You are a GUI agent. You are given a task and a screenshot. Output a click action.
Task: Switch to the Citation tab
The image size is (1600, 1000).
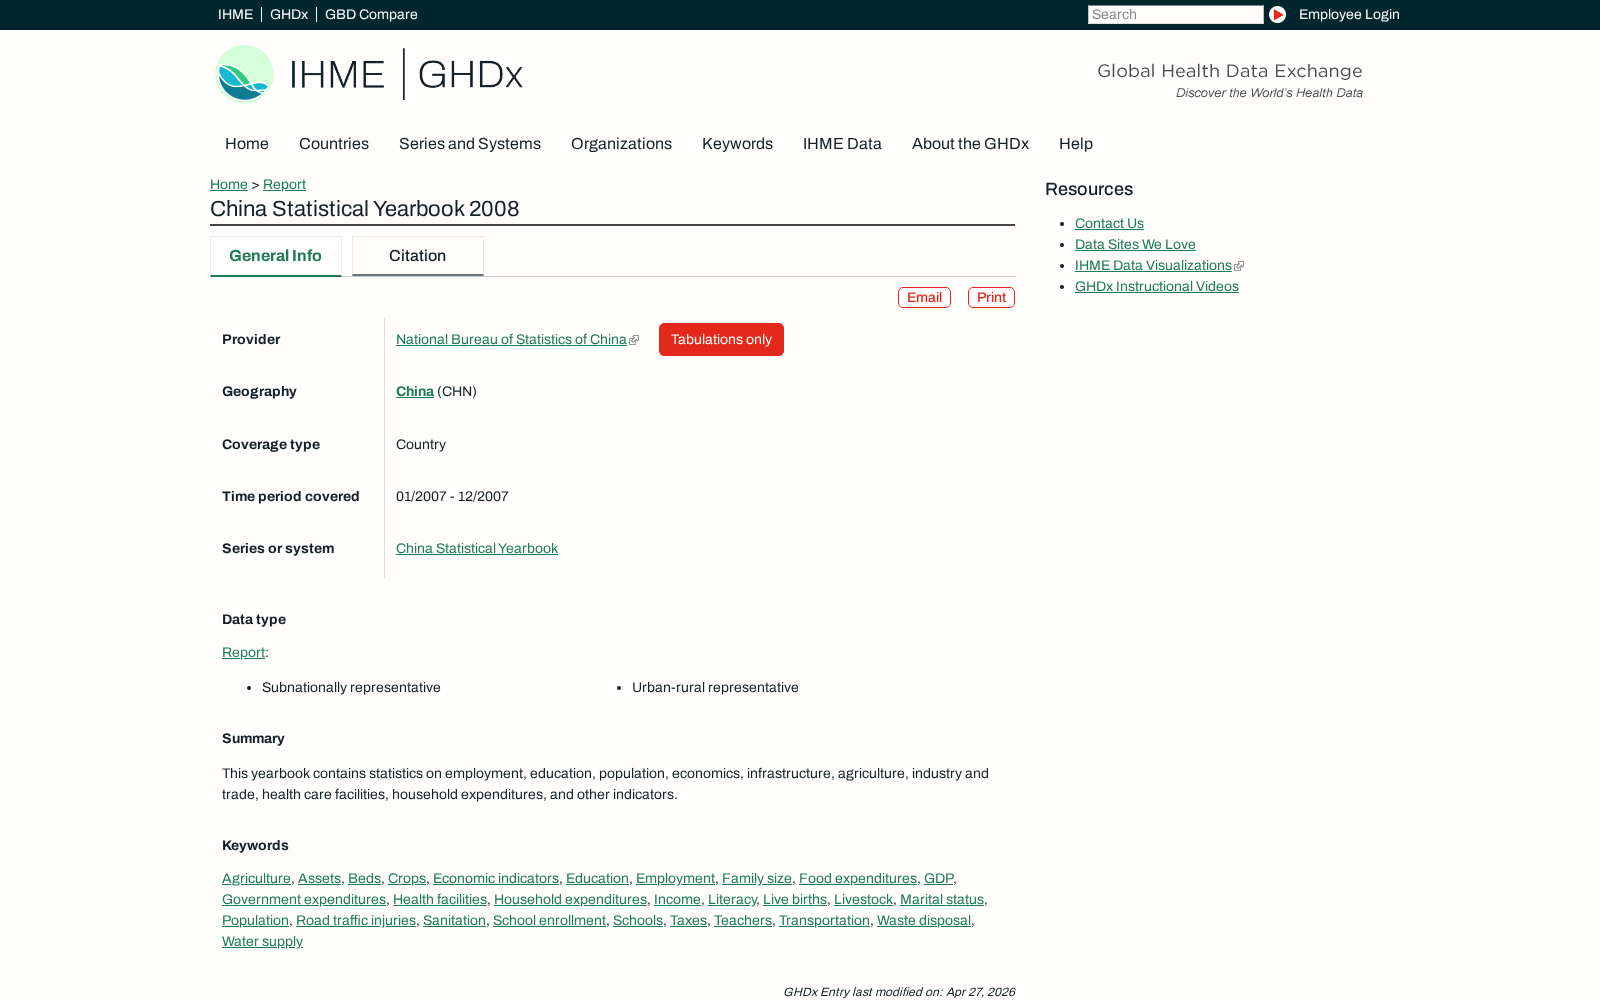[x=418, y=256]
